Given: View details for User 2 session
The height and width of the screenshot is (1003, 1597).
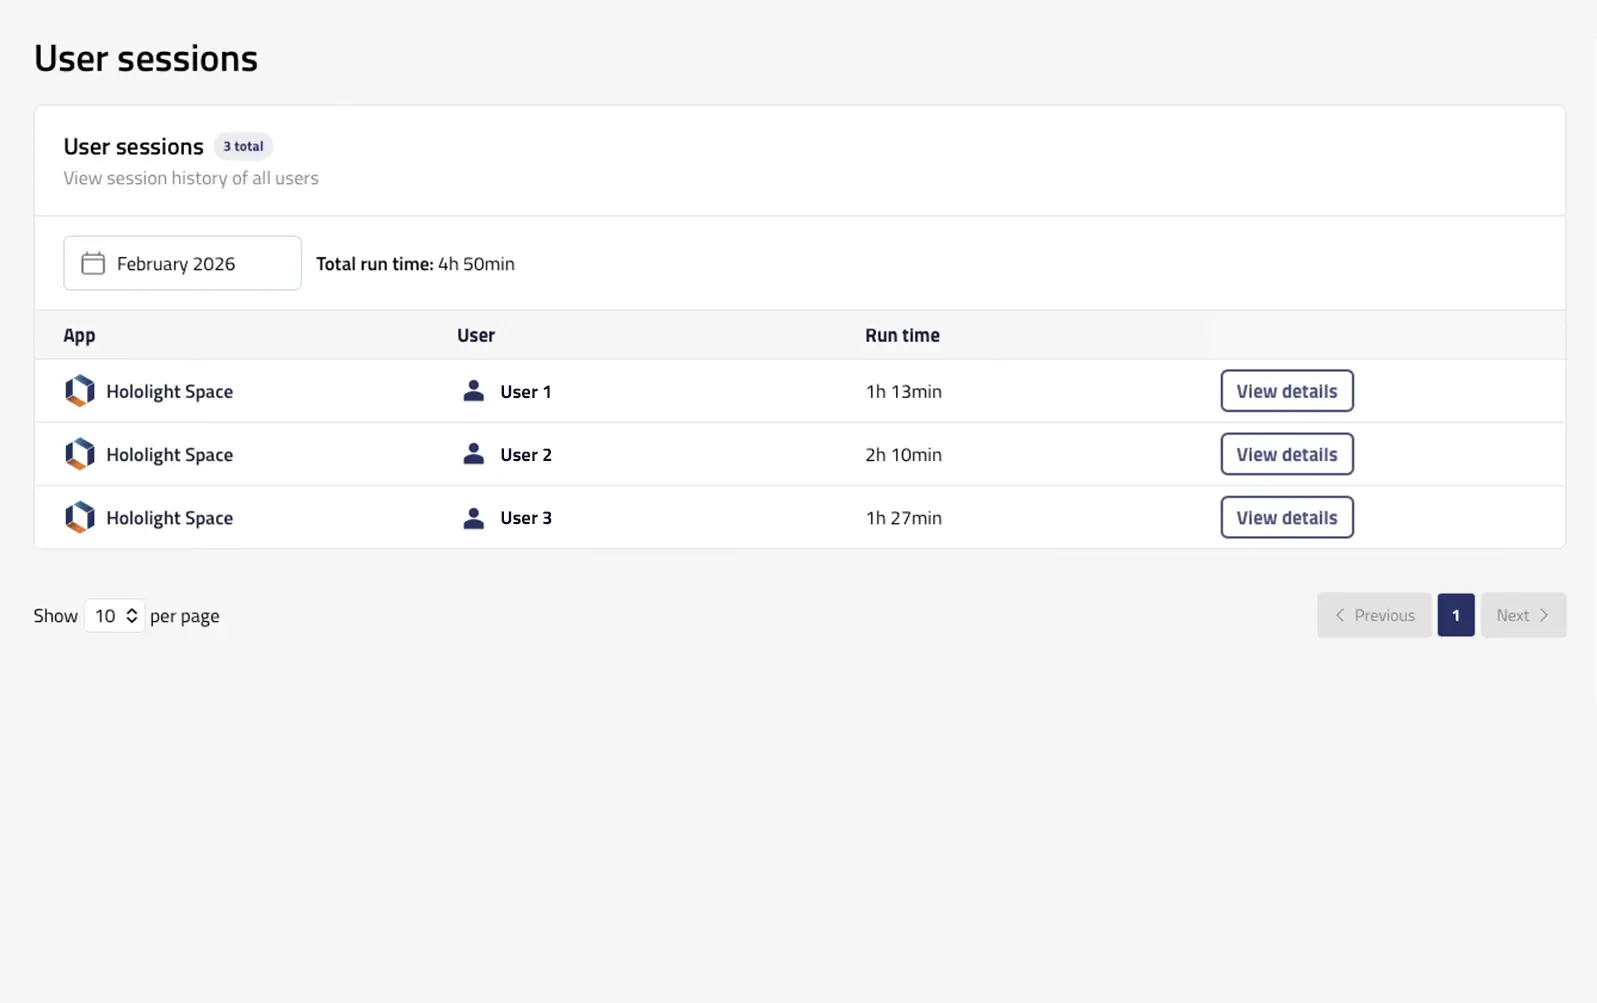Looking at the screenshot, I should tap(1286, 454).
